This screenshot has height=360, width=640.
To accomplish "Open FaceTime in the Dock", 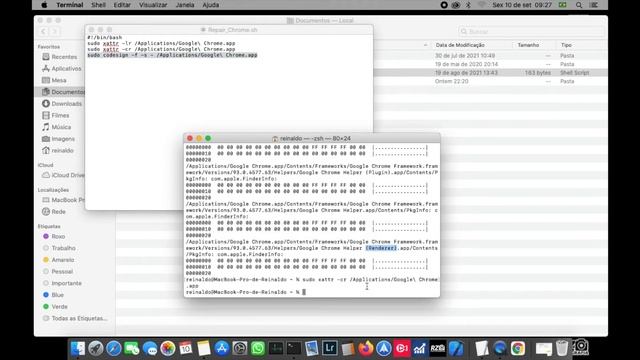I will [131, 349].
